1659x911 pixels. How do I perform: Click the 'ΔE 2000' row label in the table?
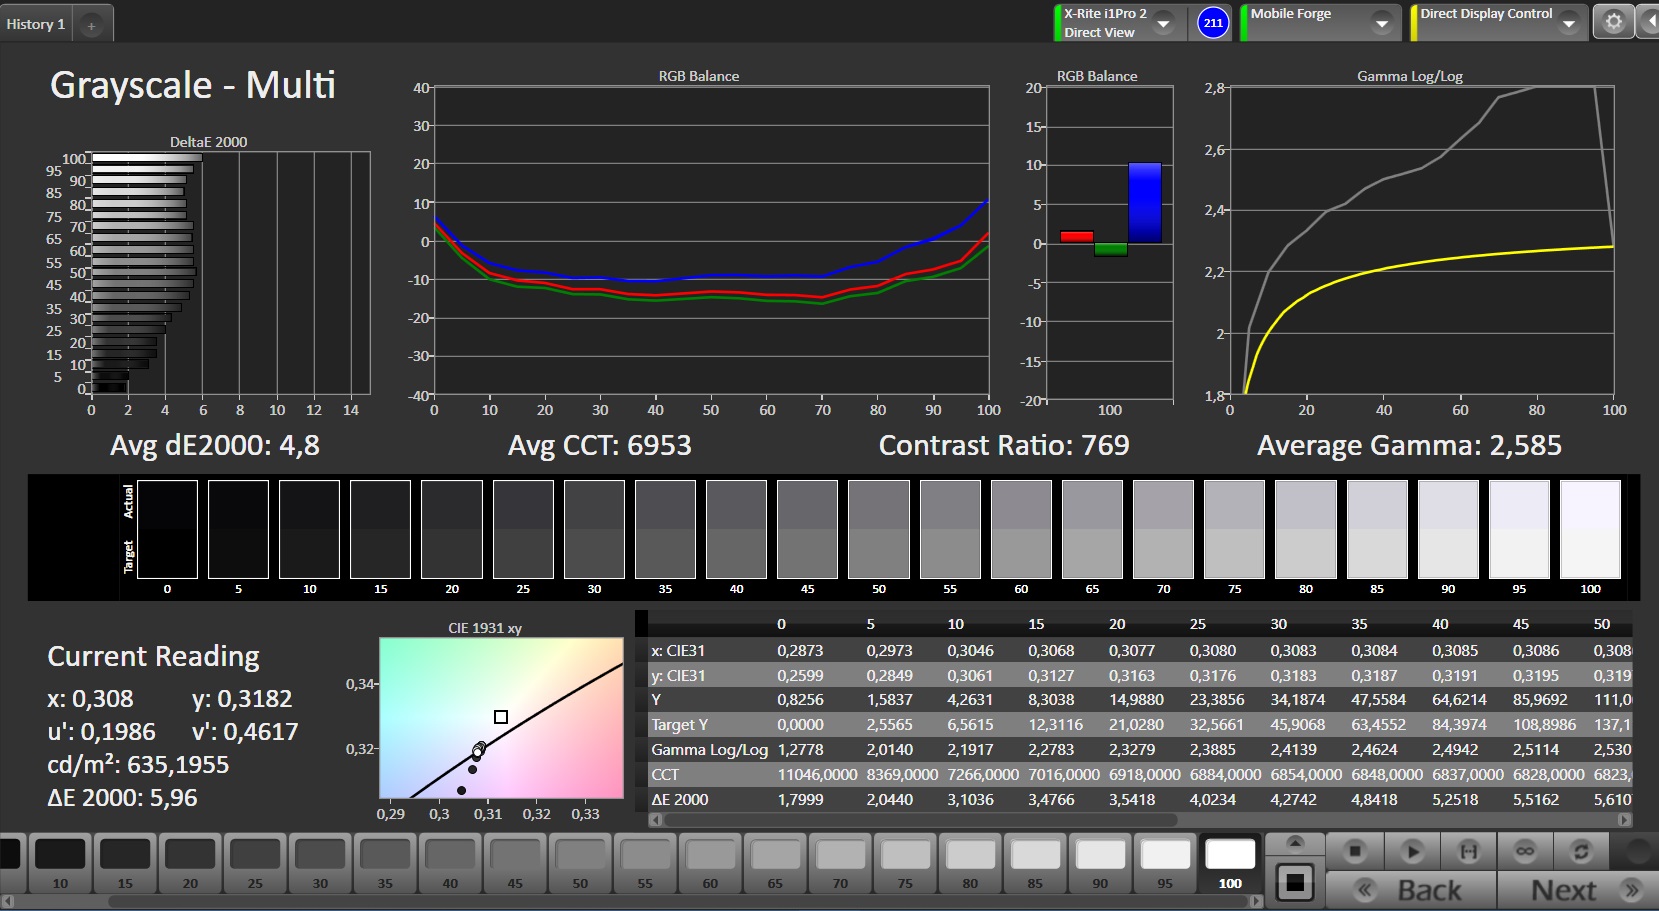pyautogui.click(x=679, y=799)
